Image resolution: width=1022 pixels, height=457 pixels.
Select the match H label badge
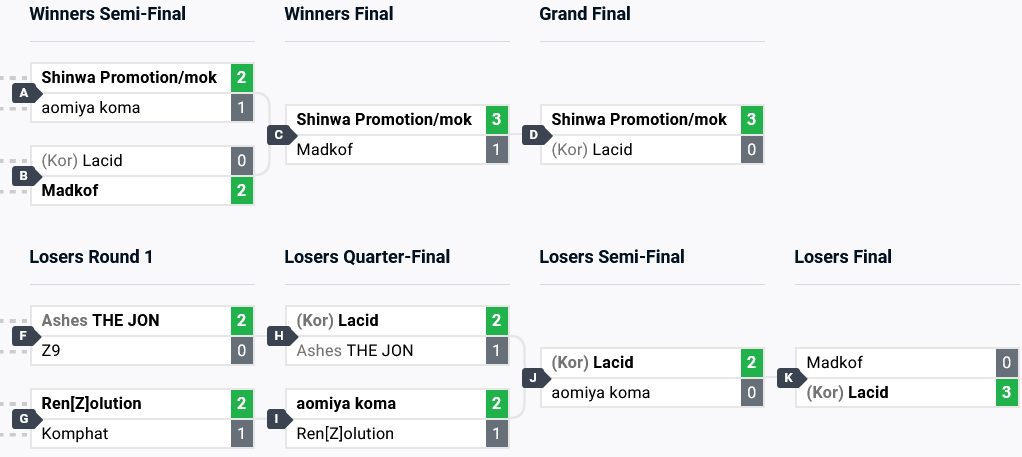click(280, 336)
